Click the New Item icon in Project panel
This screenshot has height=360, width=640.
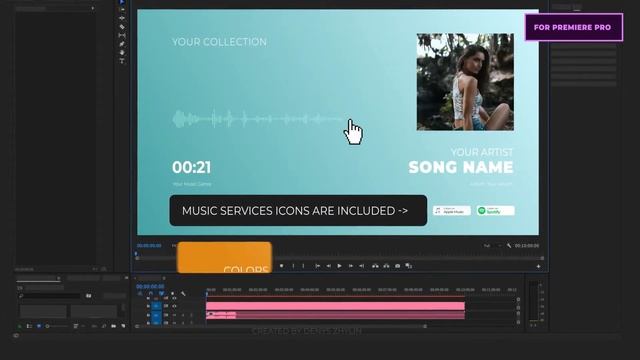coord(123,326)
